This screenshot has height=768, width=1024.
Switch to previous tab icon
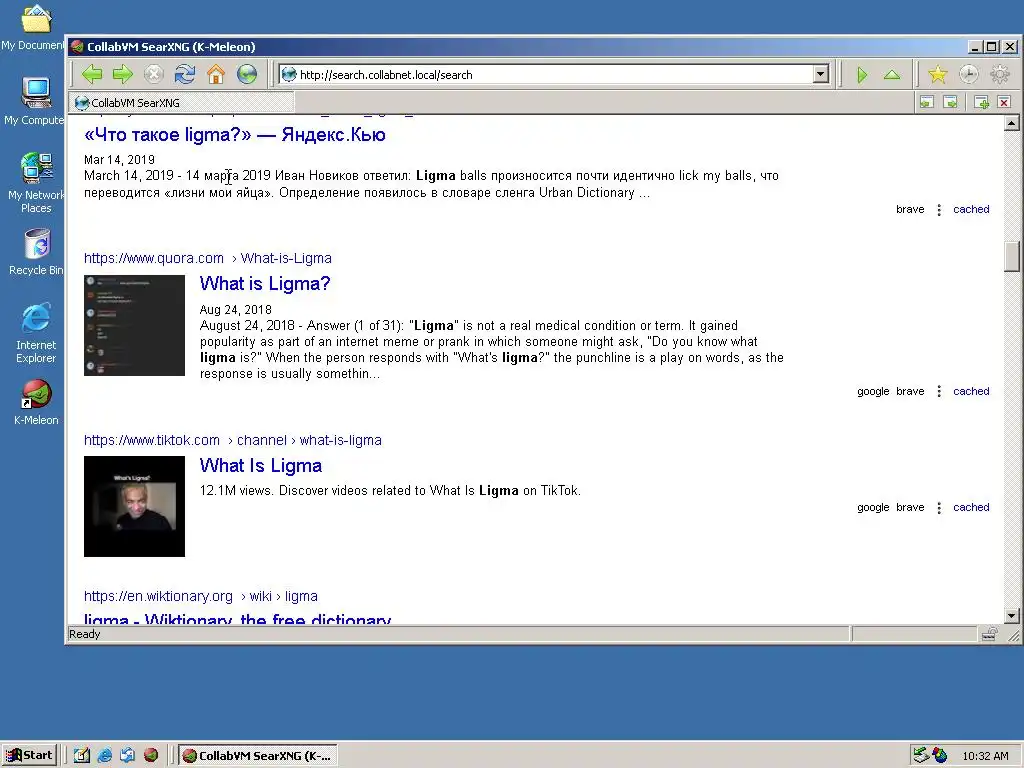tap(927, 102)
